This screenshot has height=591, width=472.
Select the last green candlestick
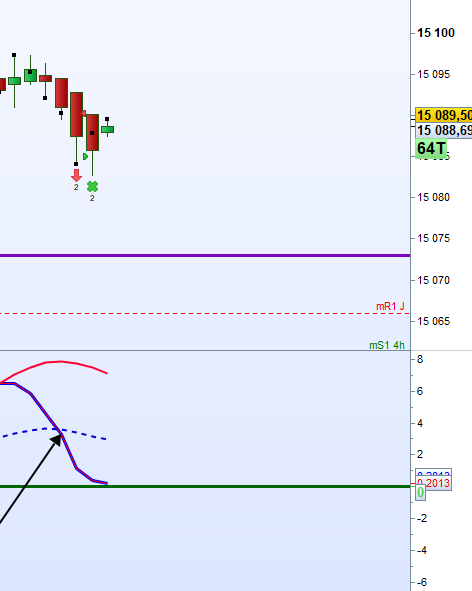pyautogui.click(x=107, y=129)
